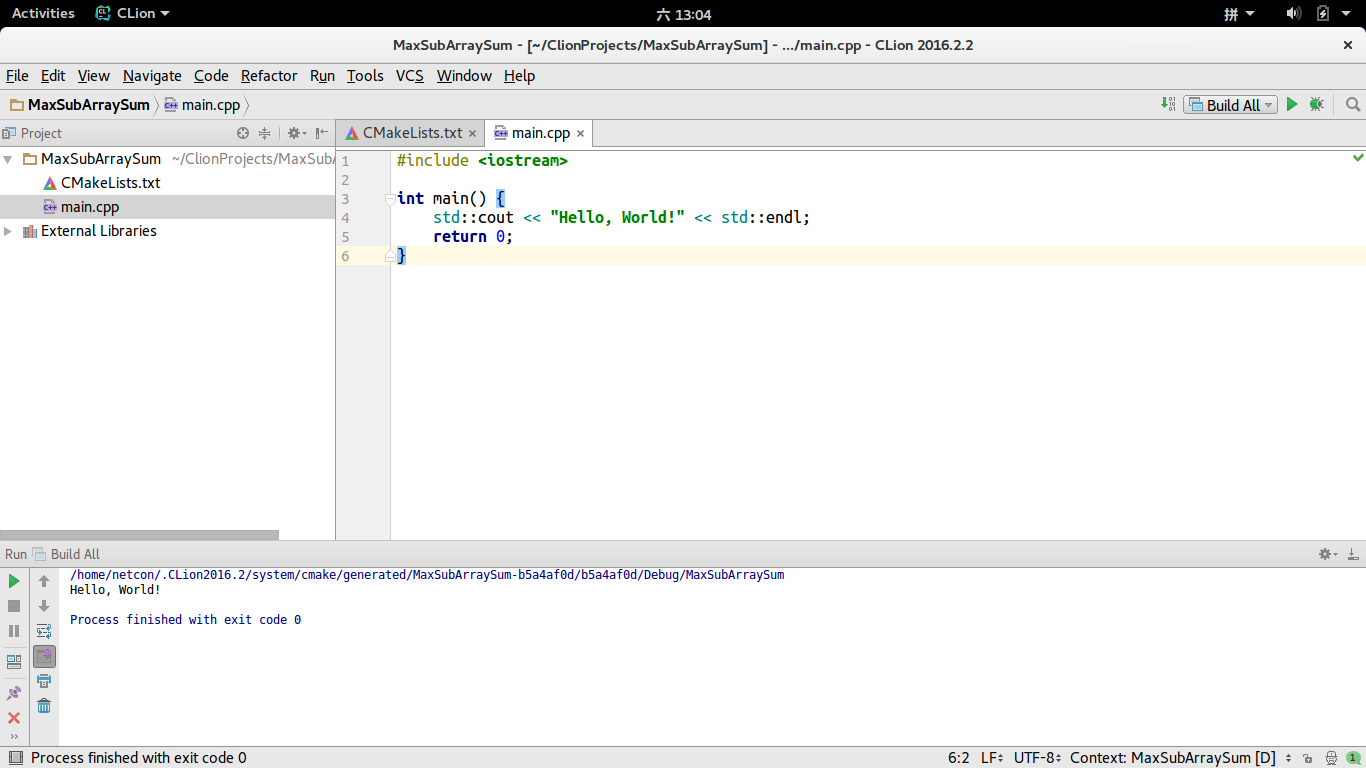
Task: Clear console output with the trash icon
Action: [44, 706]
